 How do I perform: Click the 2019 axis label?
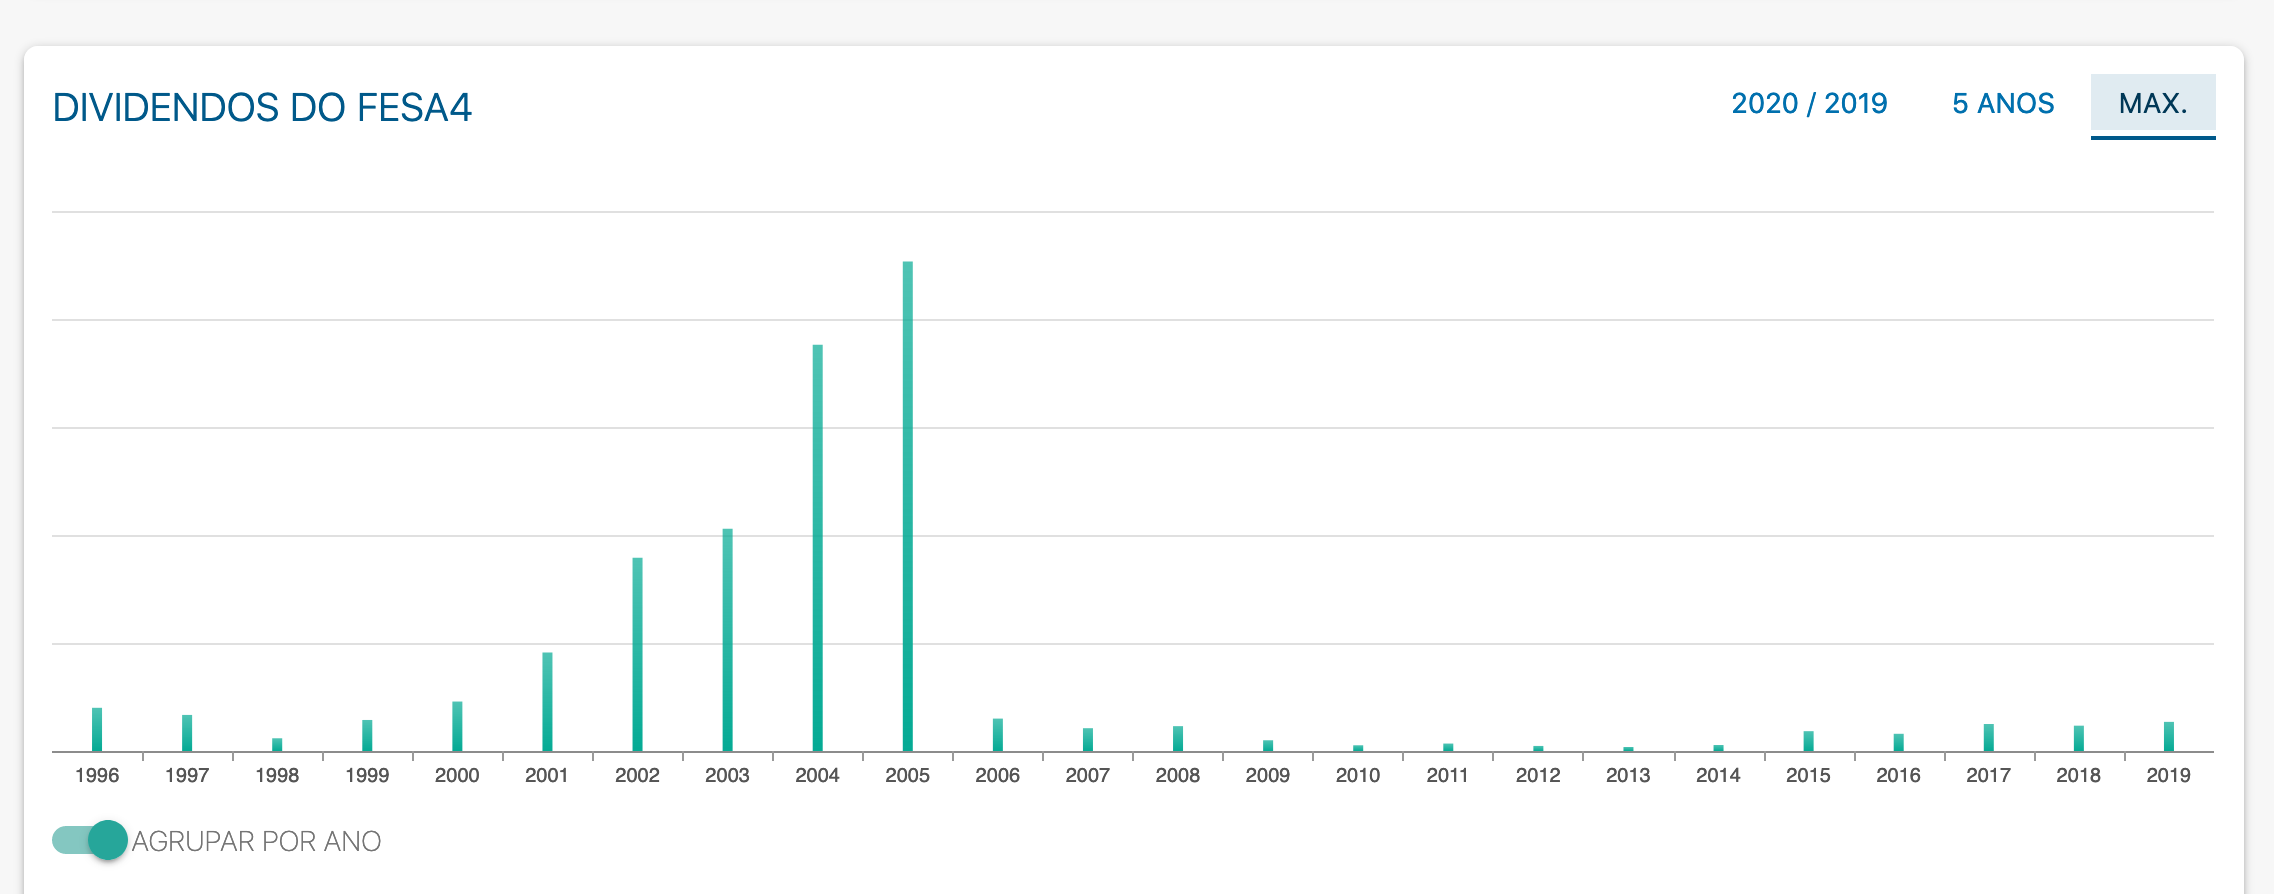2169,775
